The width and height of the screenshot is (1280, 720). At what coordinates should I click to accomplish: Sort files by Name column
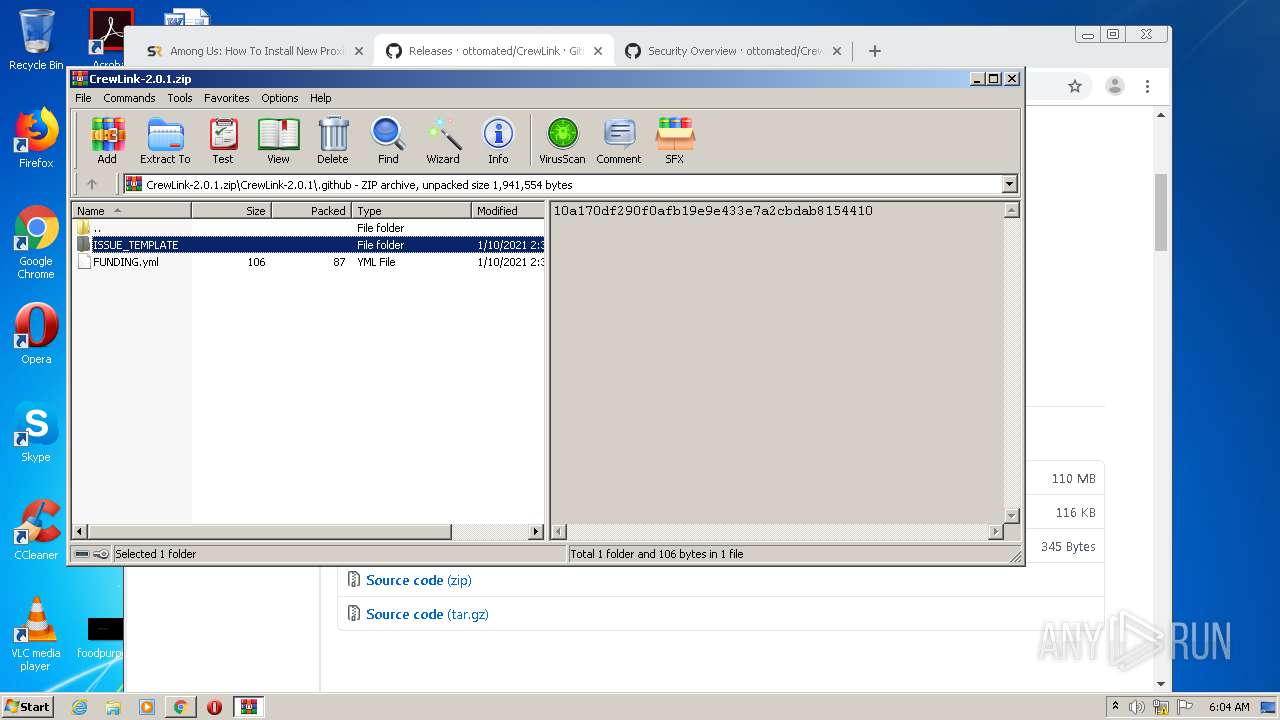click(131, 210)
